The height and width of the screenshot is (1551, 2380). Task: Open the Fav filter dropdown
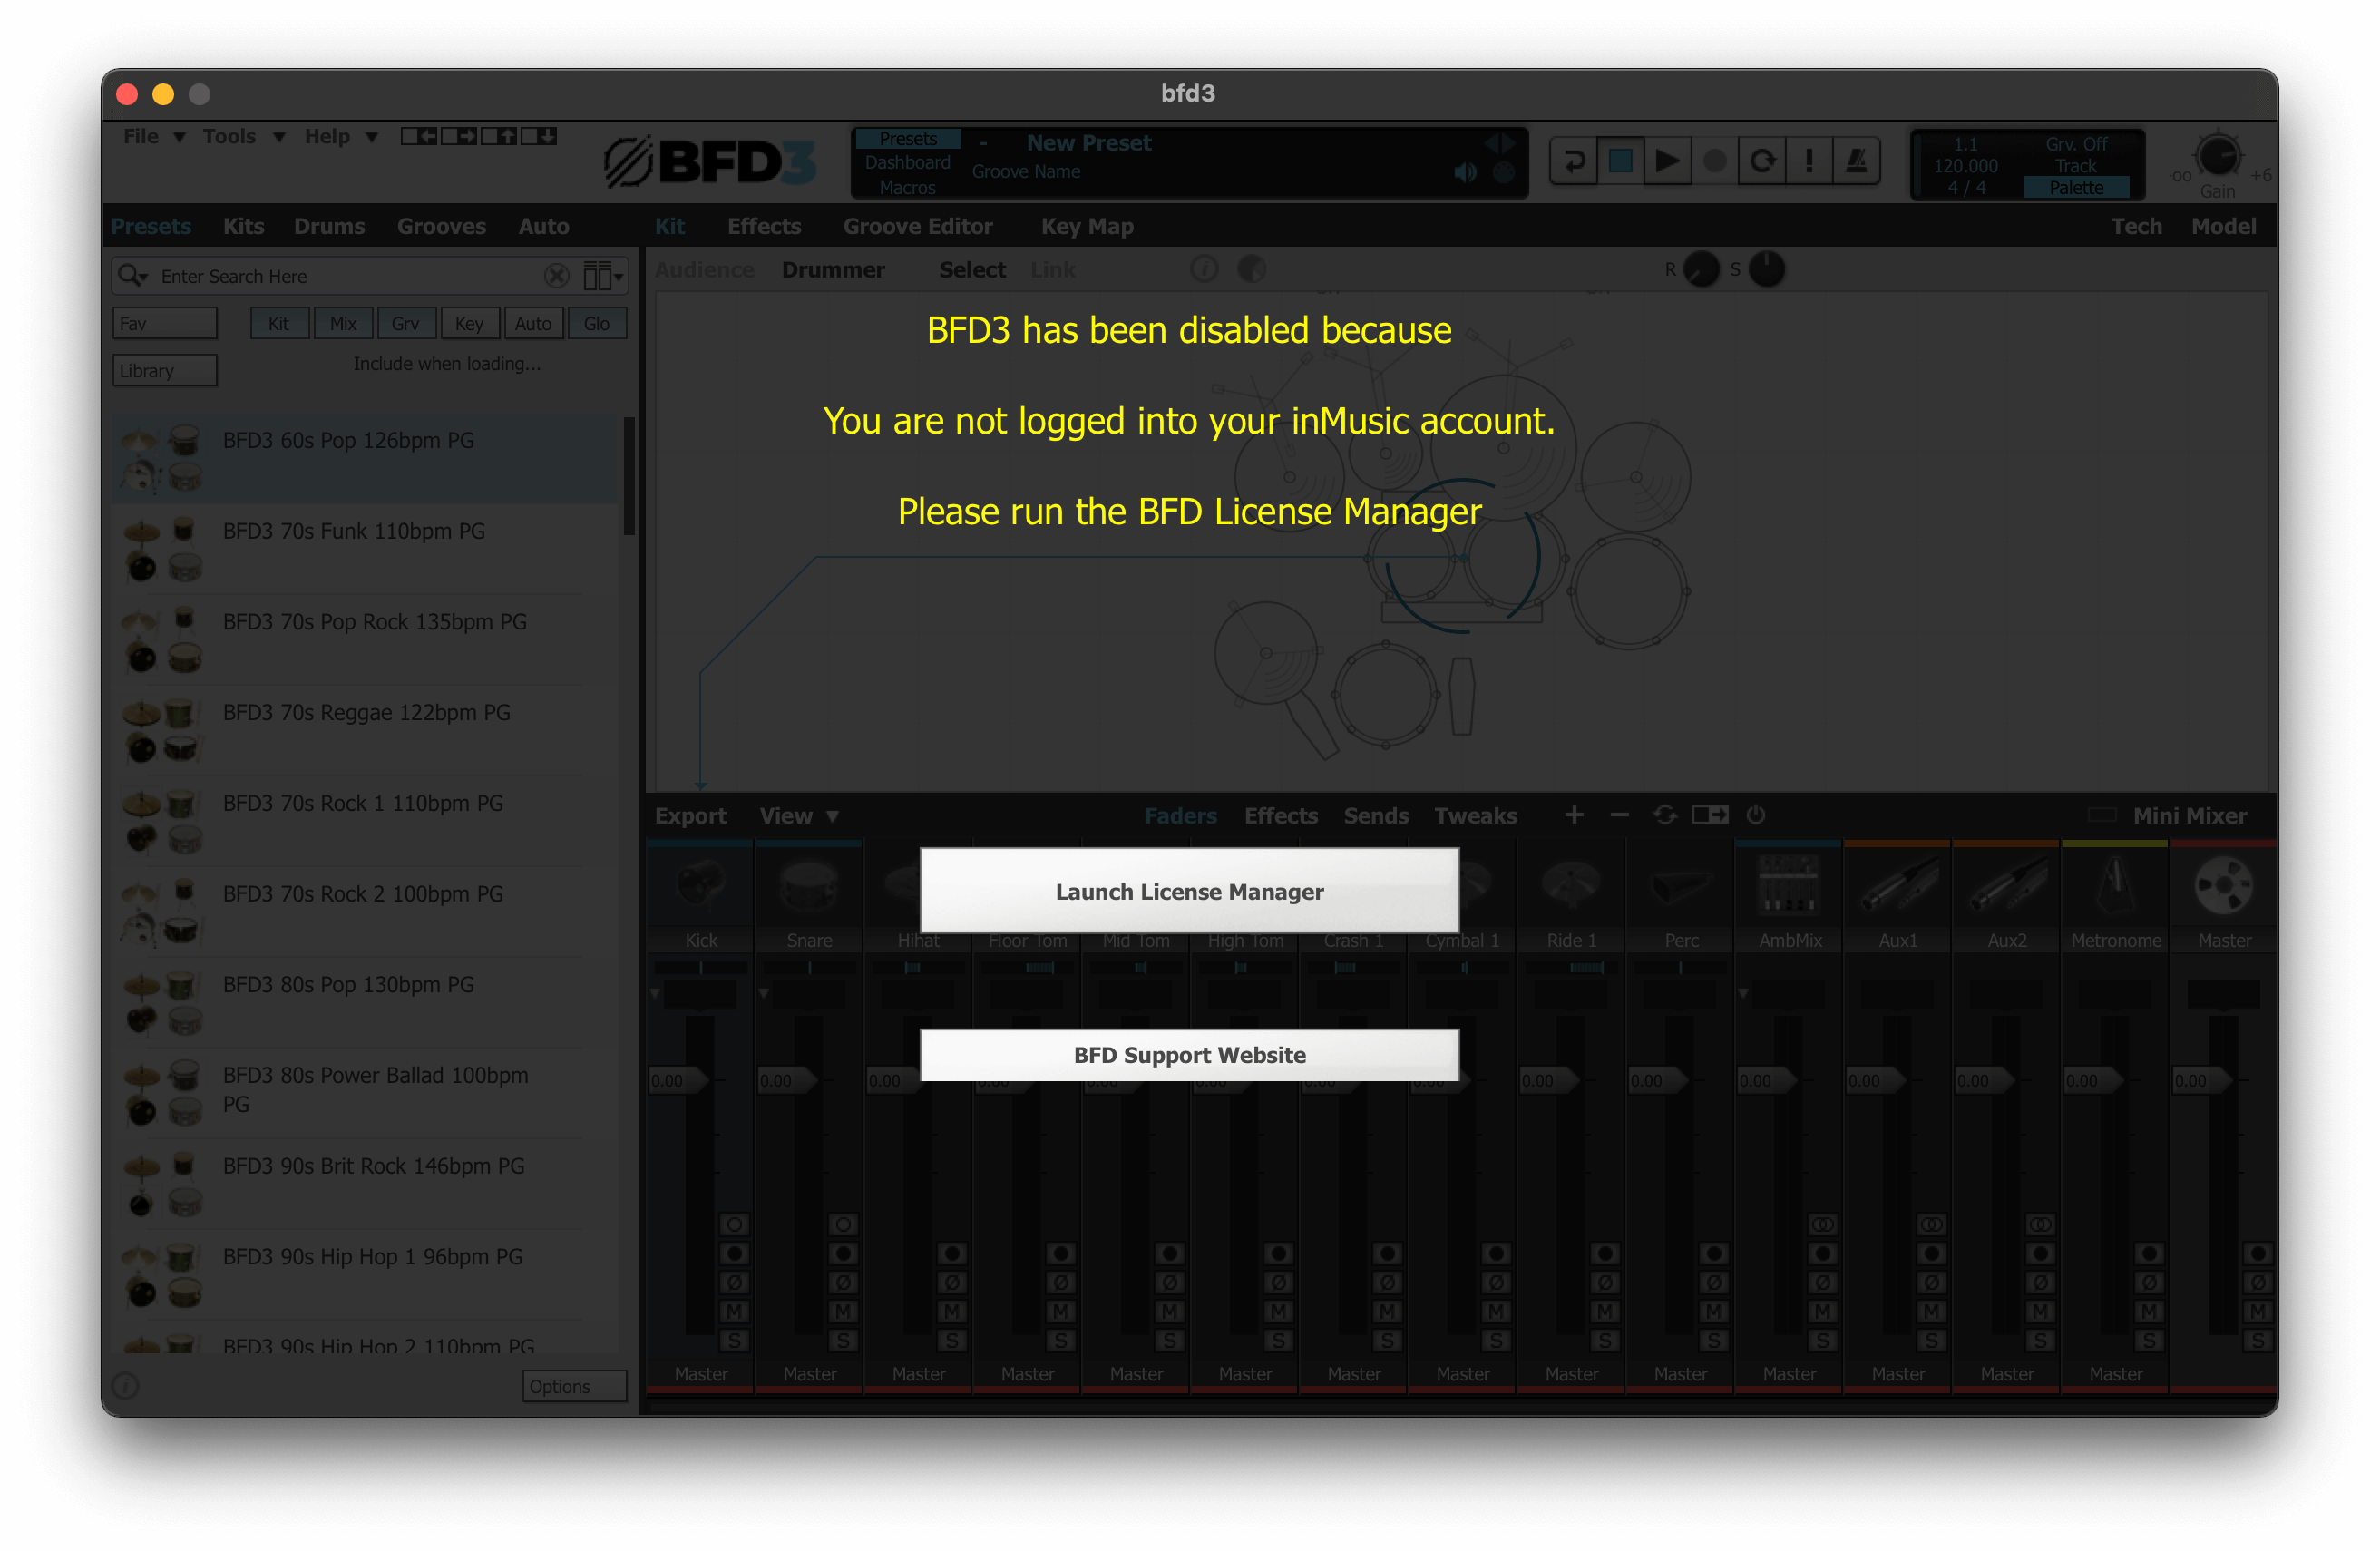coord(165,323)
